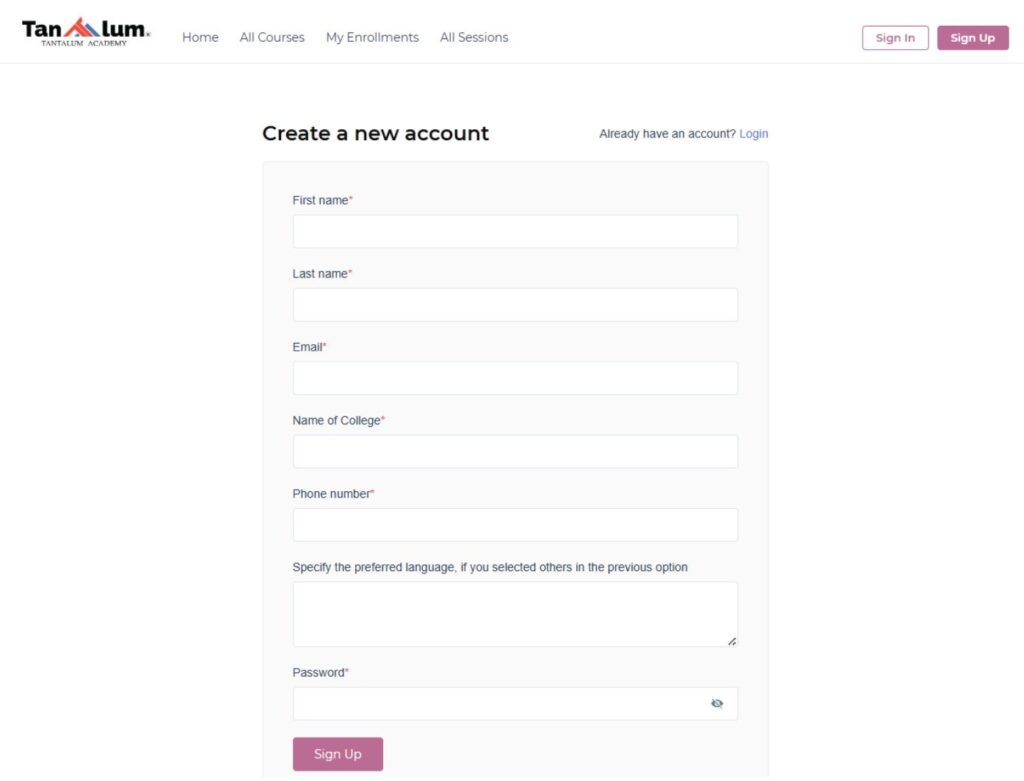Submit form with bottom Sign Up button

click(x=338, y=754)
